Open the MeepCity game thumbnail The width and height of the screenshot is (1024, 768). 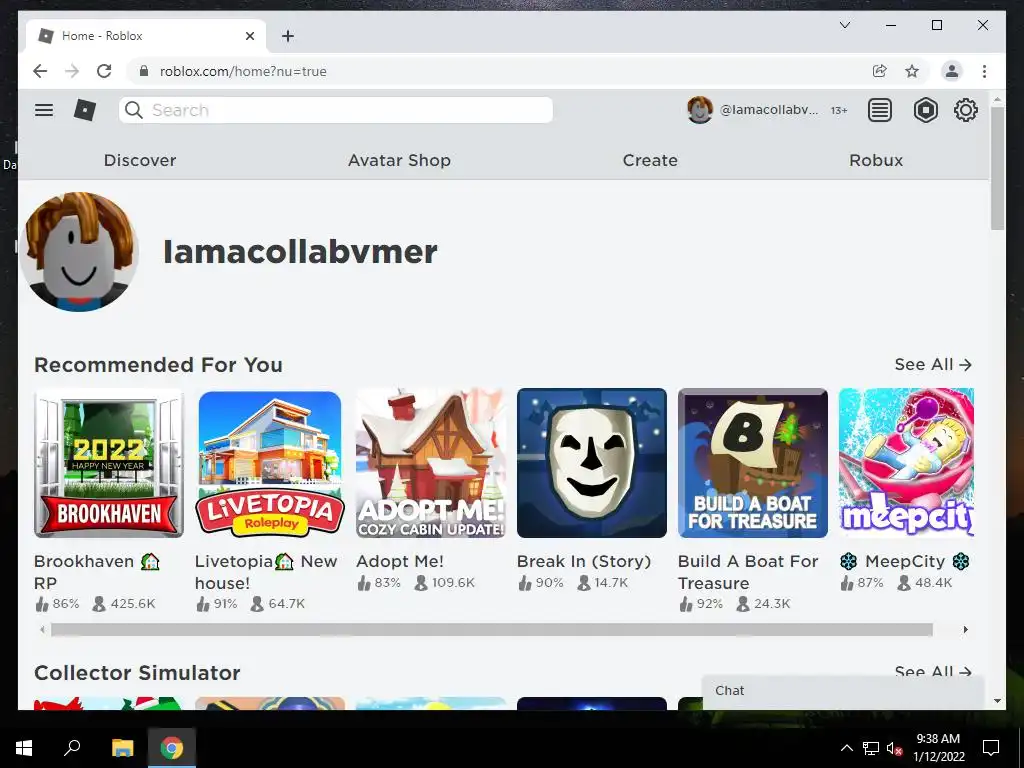click(906, 463)
